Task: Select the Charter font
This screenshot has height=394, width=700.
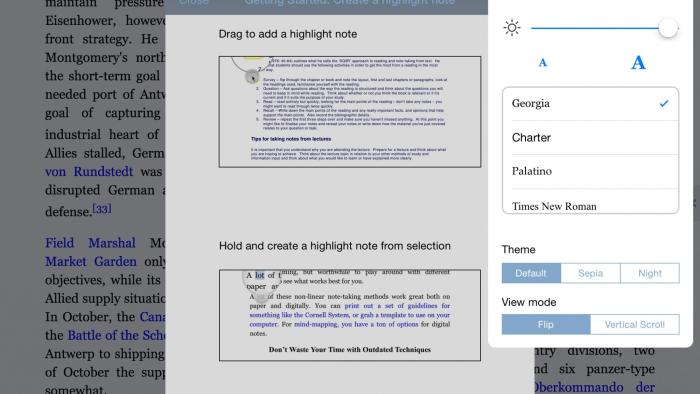Action: [590, 137]
